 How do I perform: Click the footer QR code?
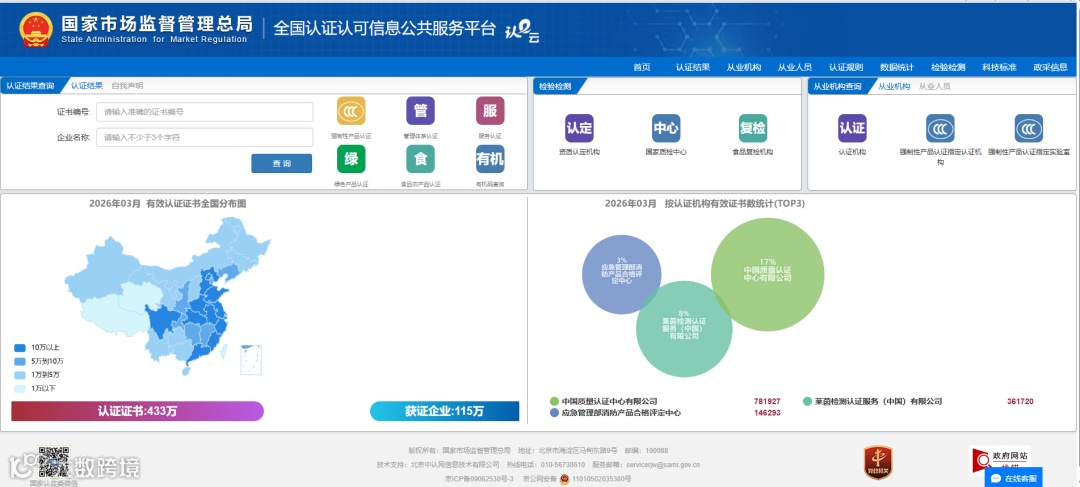click(54, 463)
